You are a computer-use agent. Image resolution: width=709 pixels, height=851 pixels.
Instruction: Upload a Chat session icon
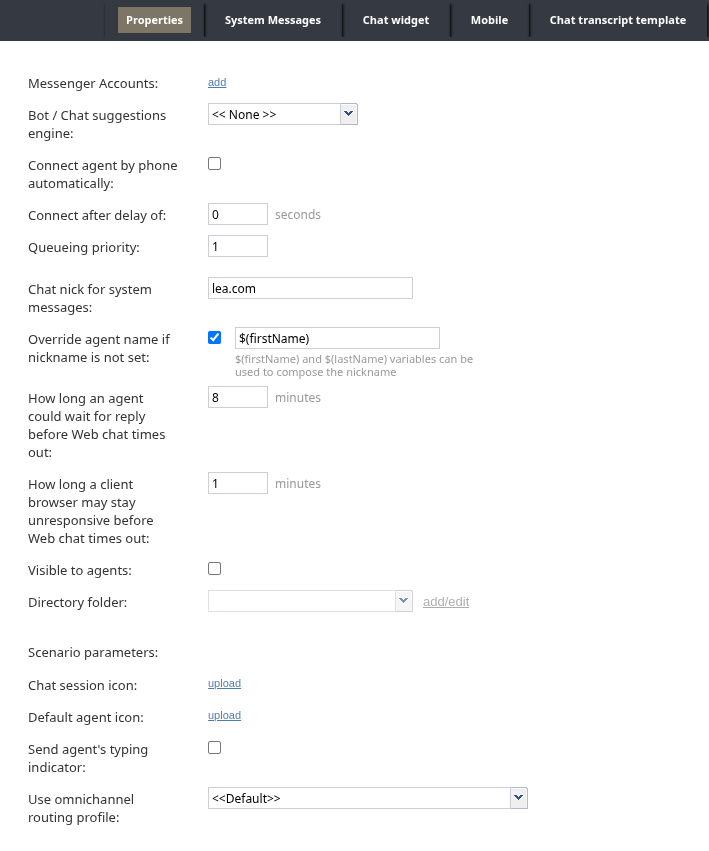(224, 684)
